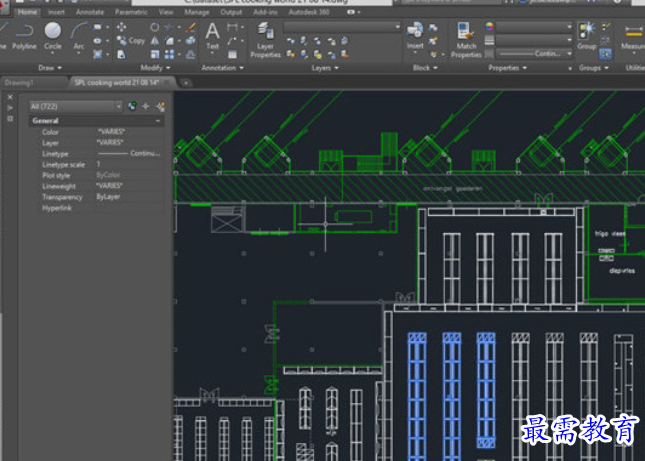645x461 pixels.
Task: Click the Hyperlink property row
Action: point(102,208)
